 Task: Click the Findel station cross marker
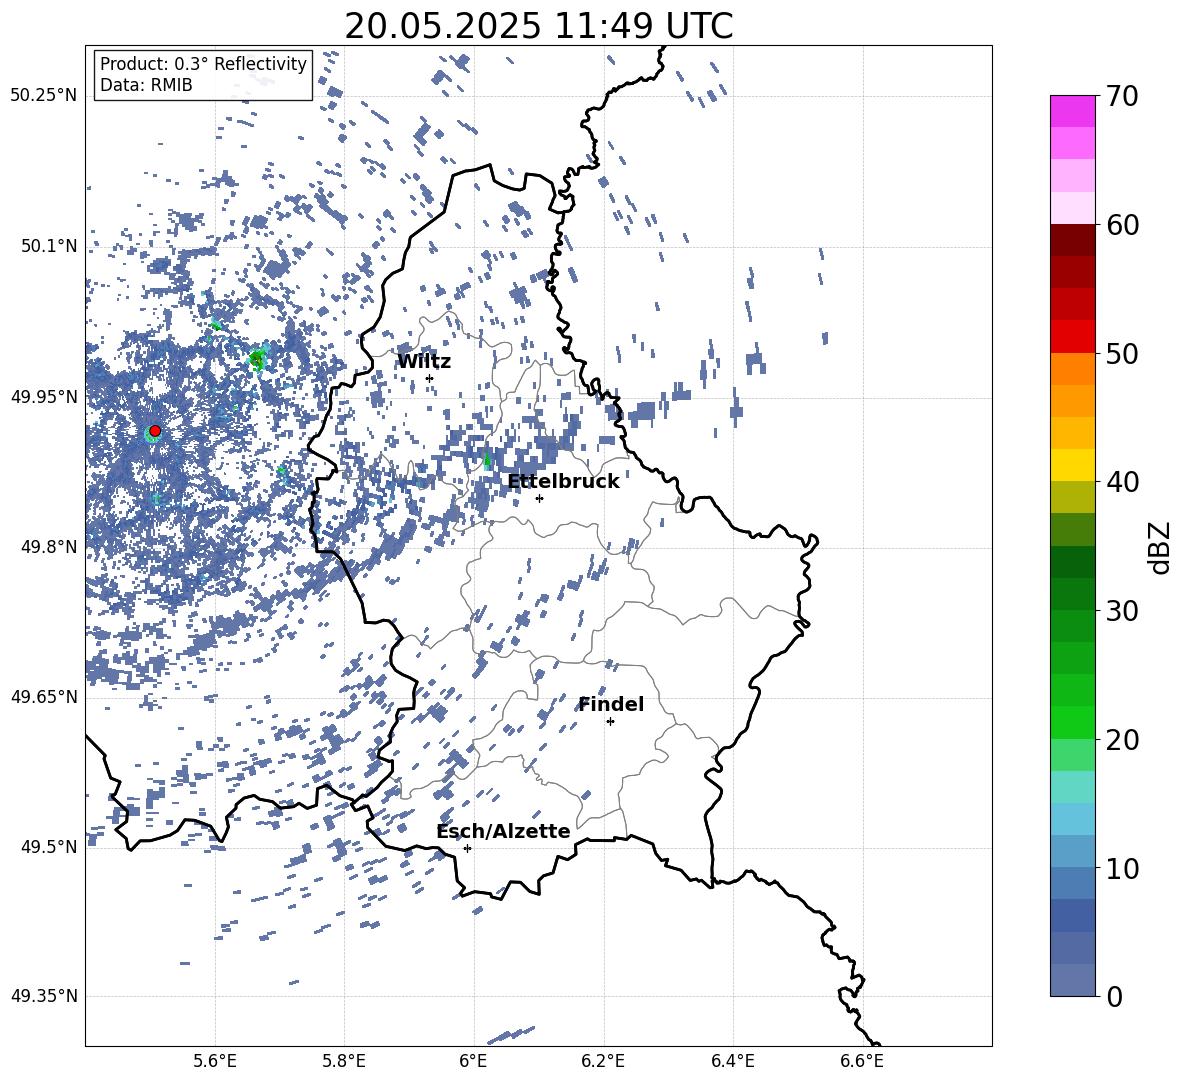point(610,722)
